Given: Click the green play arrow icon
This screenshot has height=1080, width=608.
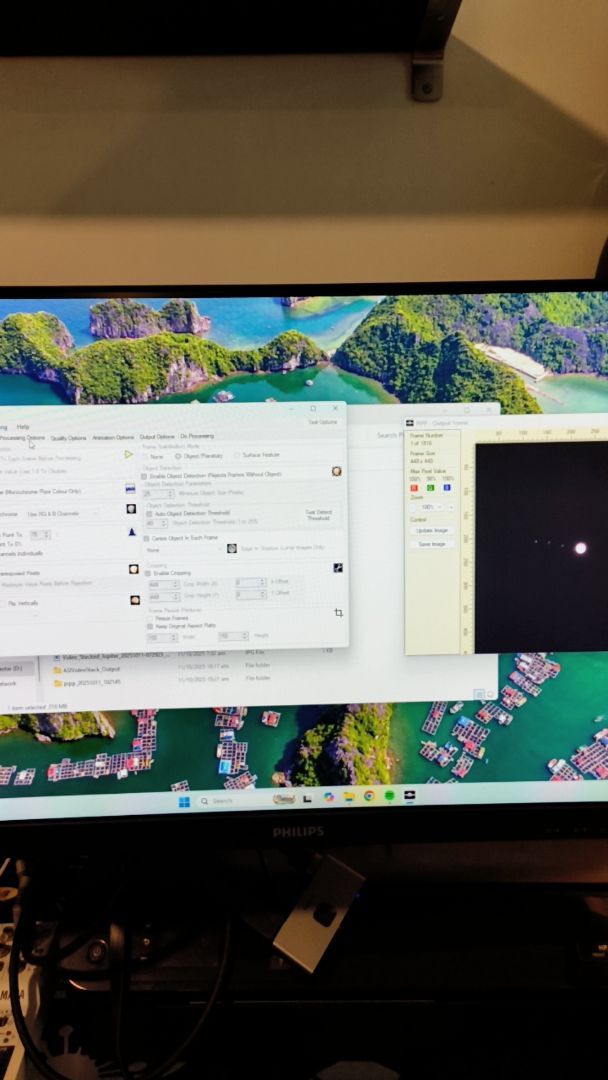Looking at the screenshot, I should point(128,455).
